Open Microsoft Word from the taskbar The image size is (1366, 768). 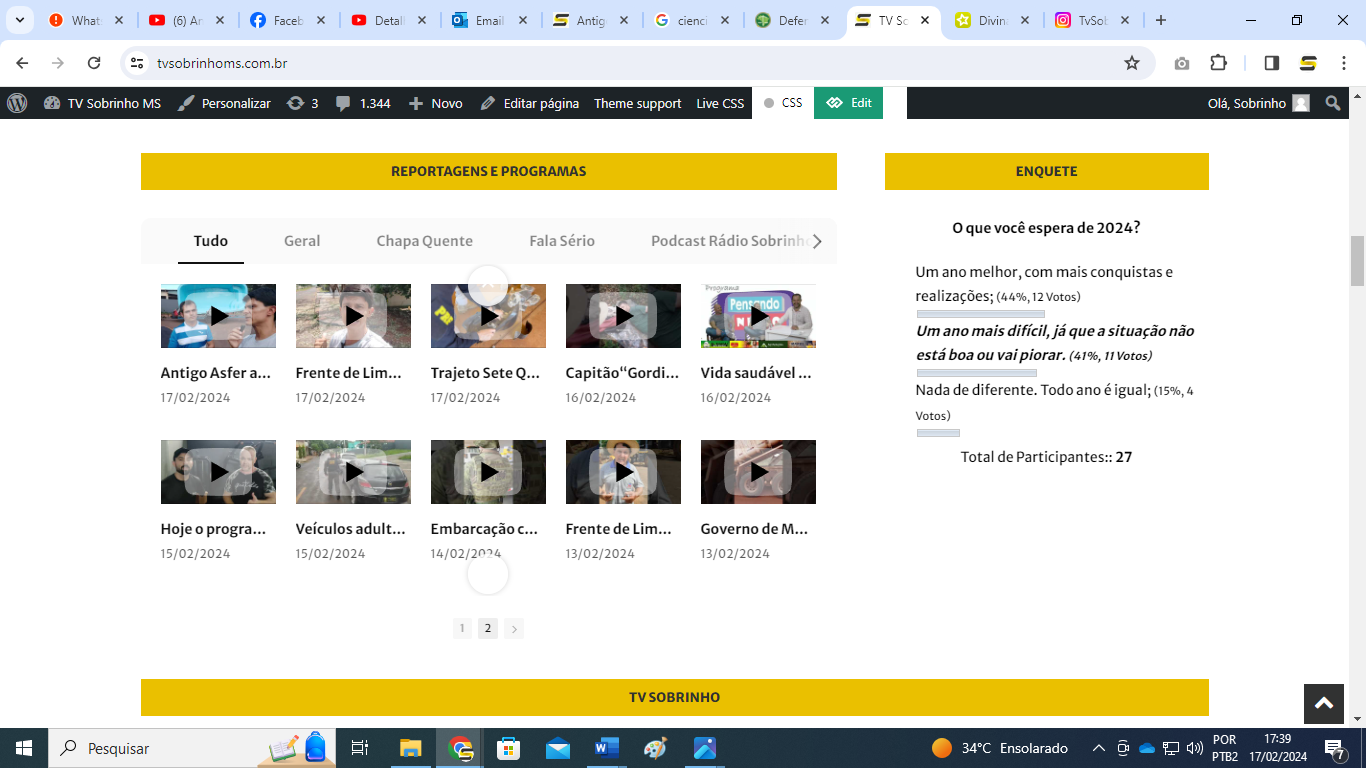point(607,748)
